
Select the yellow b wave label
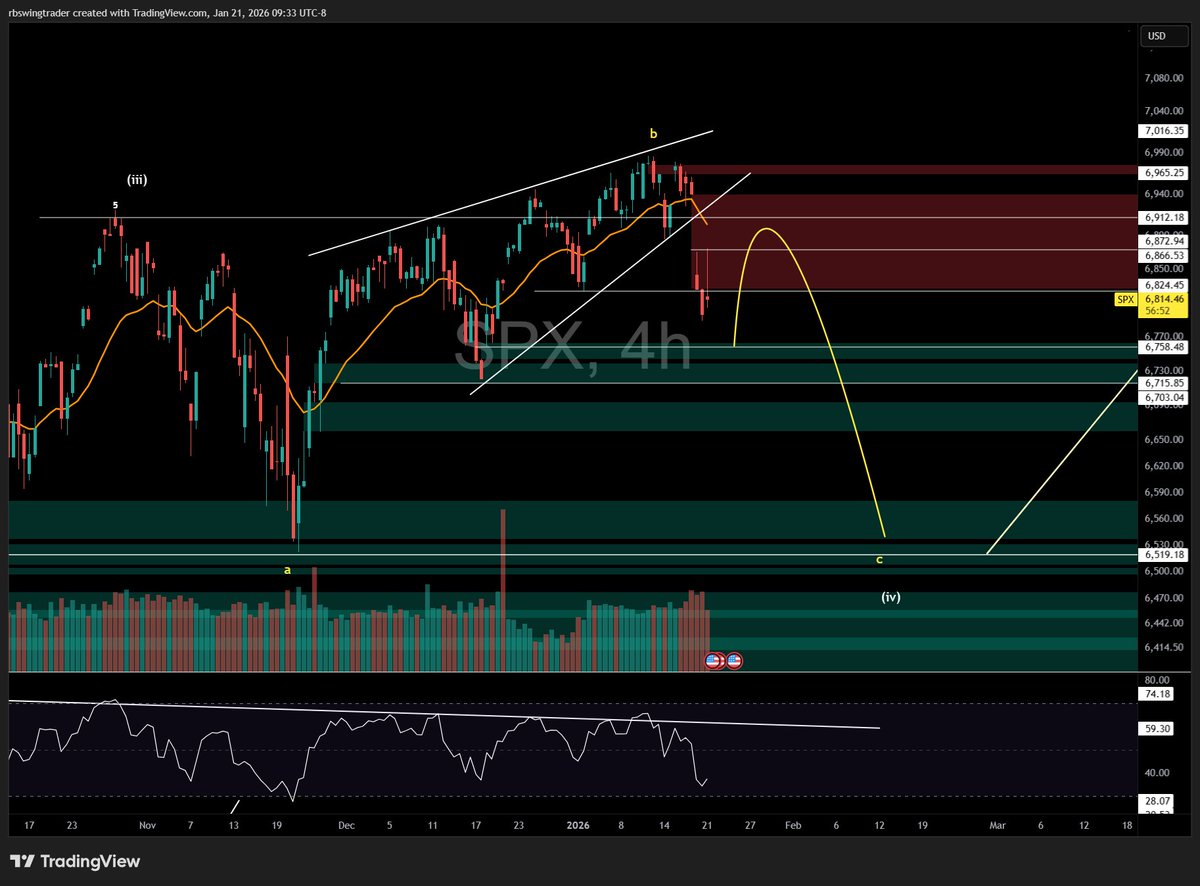(x=653, y=133)
